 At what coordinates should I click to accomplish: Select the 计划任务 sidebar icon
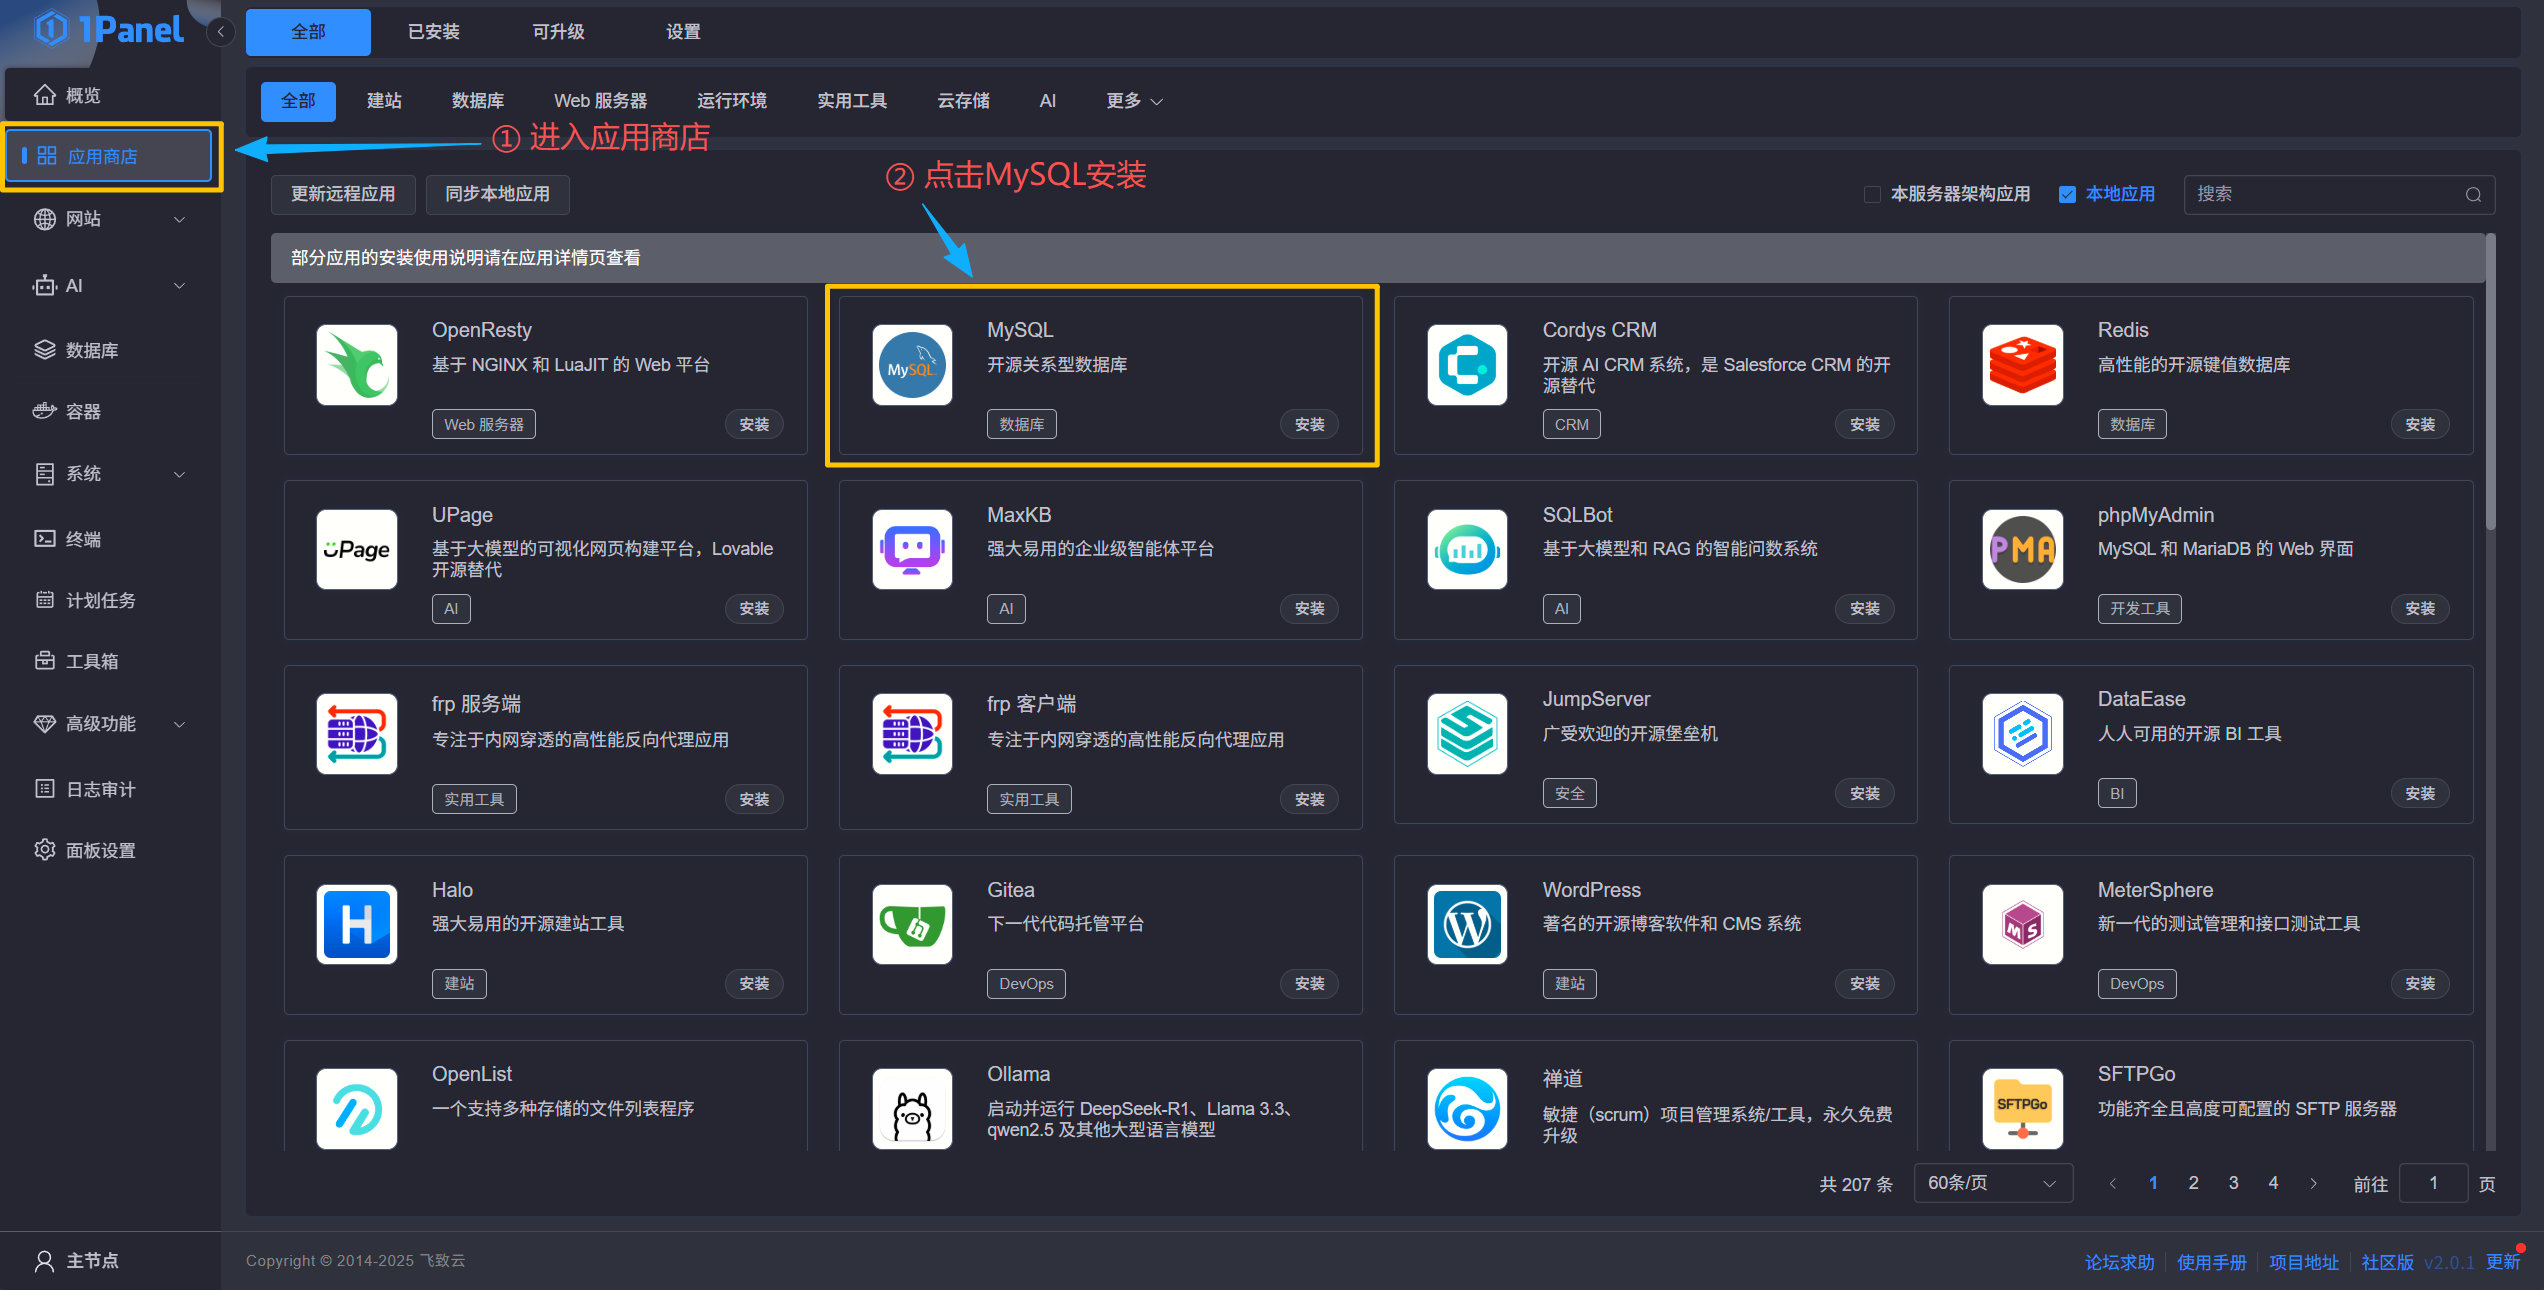tap(45, 600)
